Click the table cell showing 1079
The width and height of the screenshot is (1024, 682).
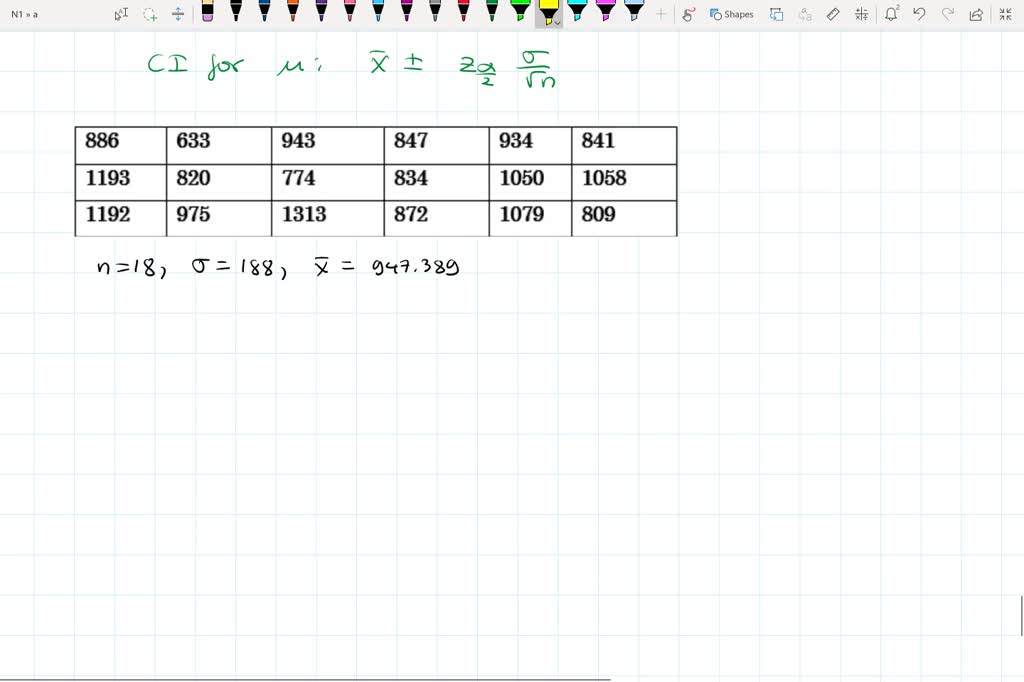(530, 218)
